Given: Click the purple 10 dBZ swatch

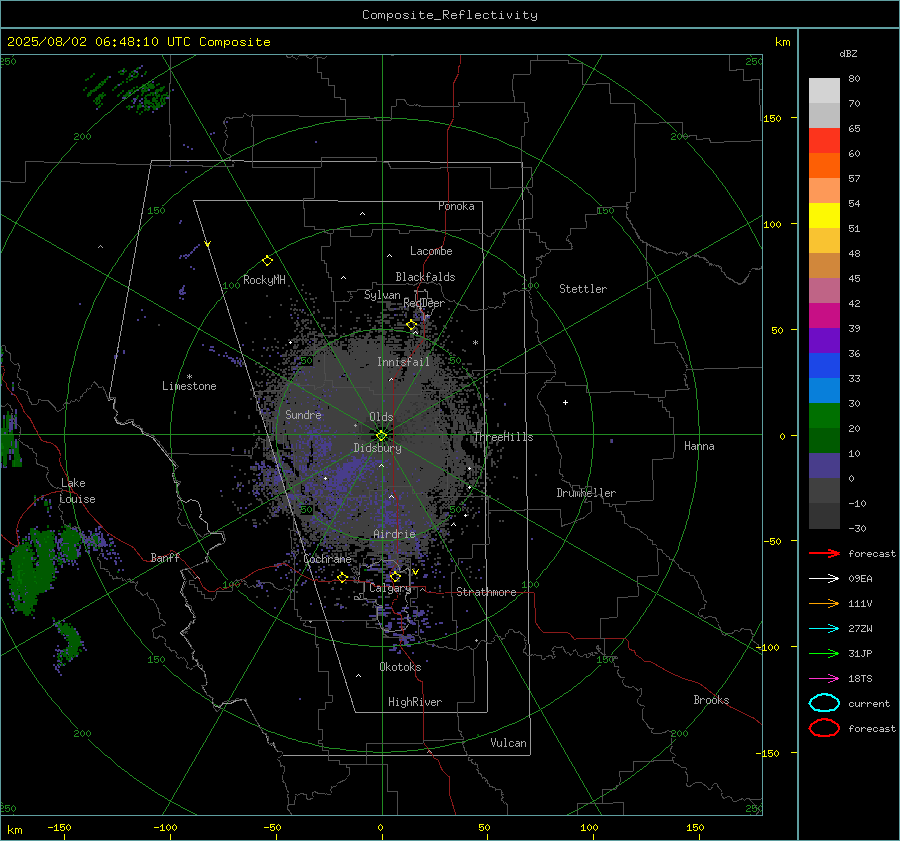Looking at the screenshot, I should [824, 466].
